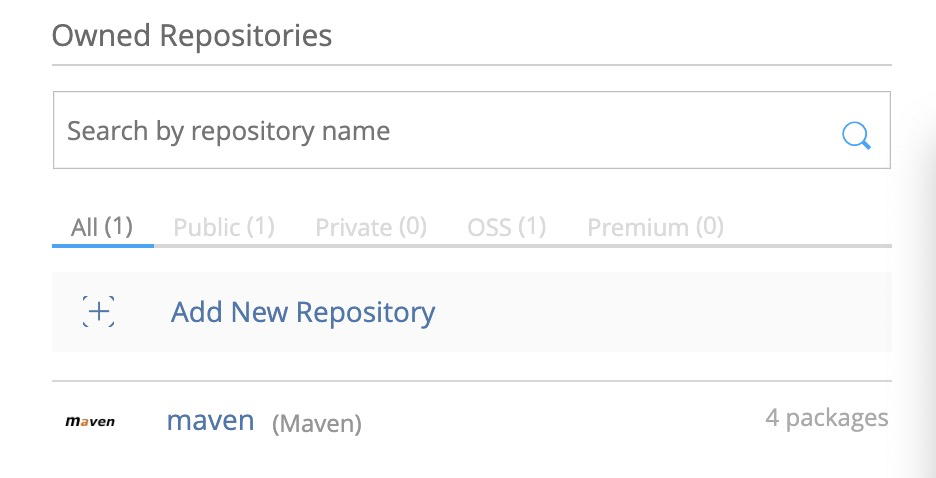The image size is (936, 478).
Task: Click the Owned Repositories heading
Action: coord(192,37)
